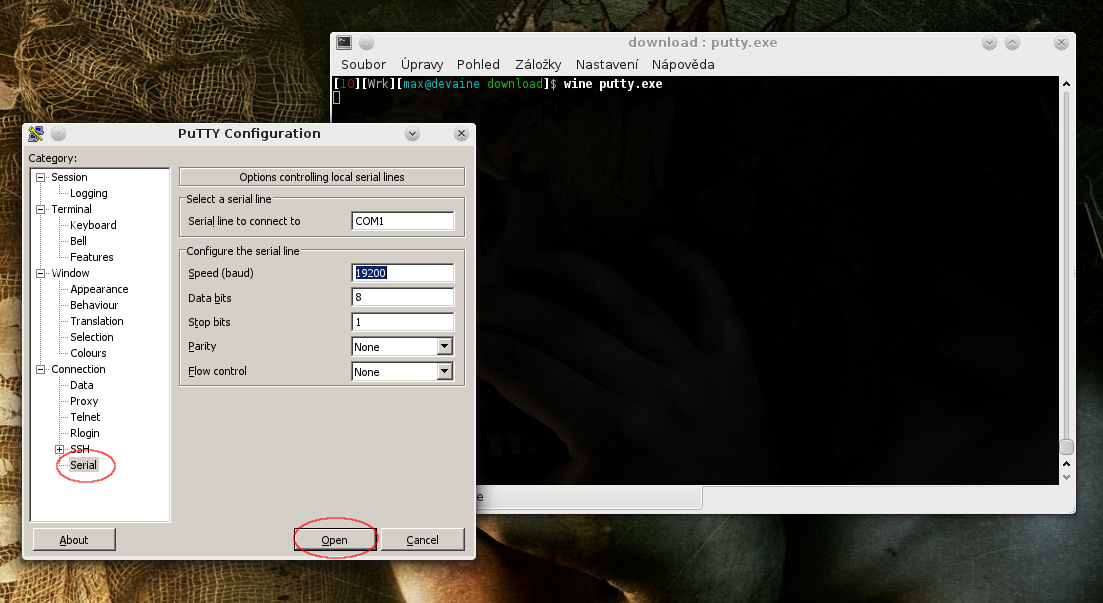The image size is (1103, 603).
Task: Select Data in category tree
Action: click(82, 385)
